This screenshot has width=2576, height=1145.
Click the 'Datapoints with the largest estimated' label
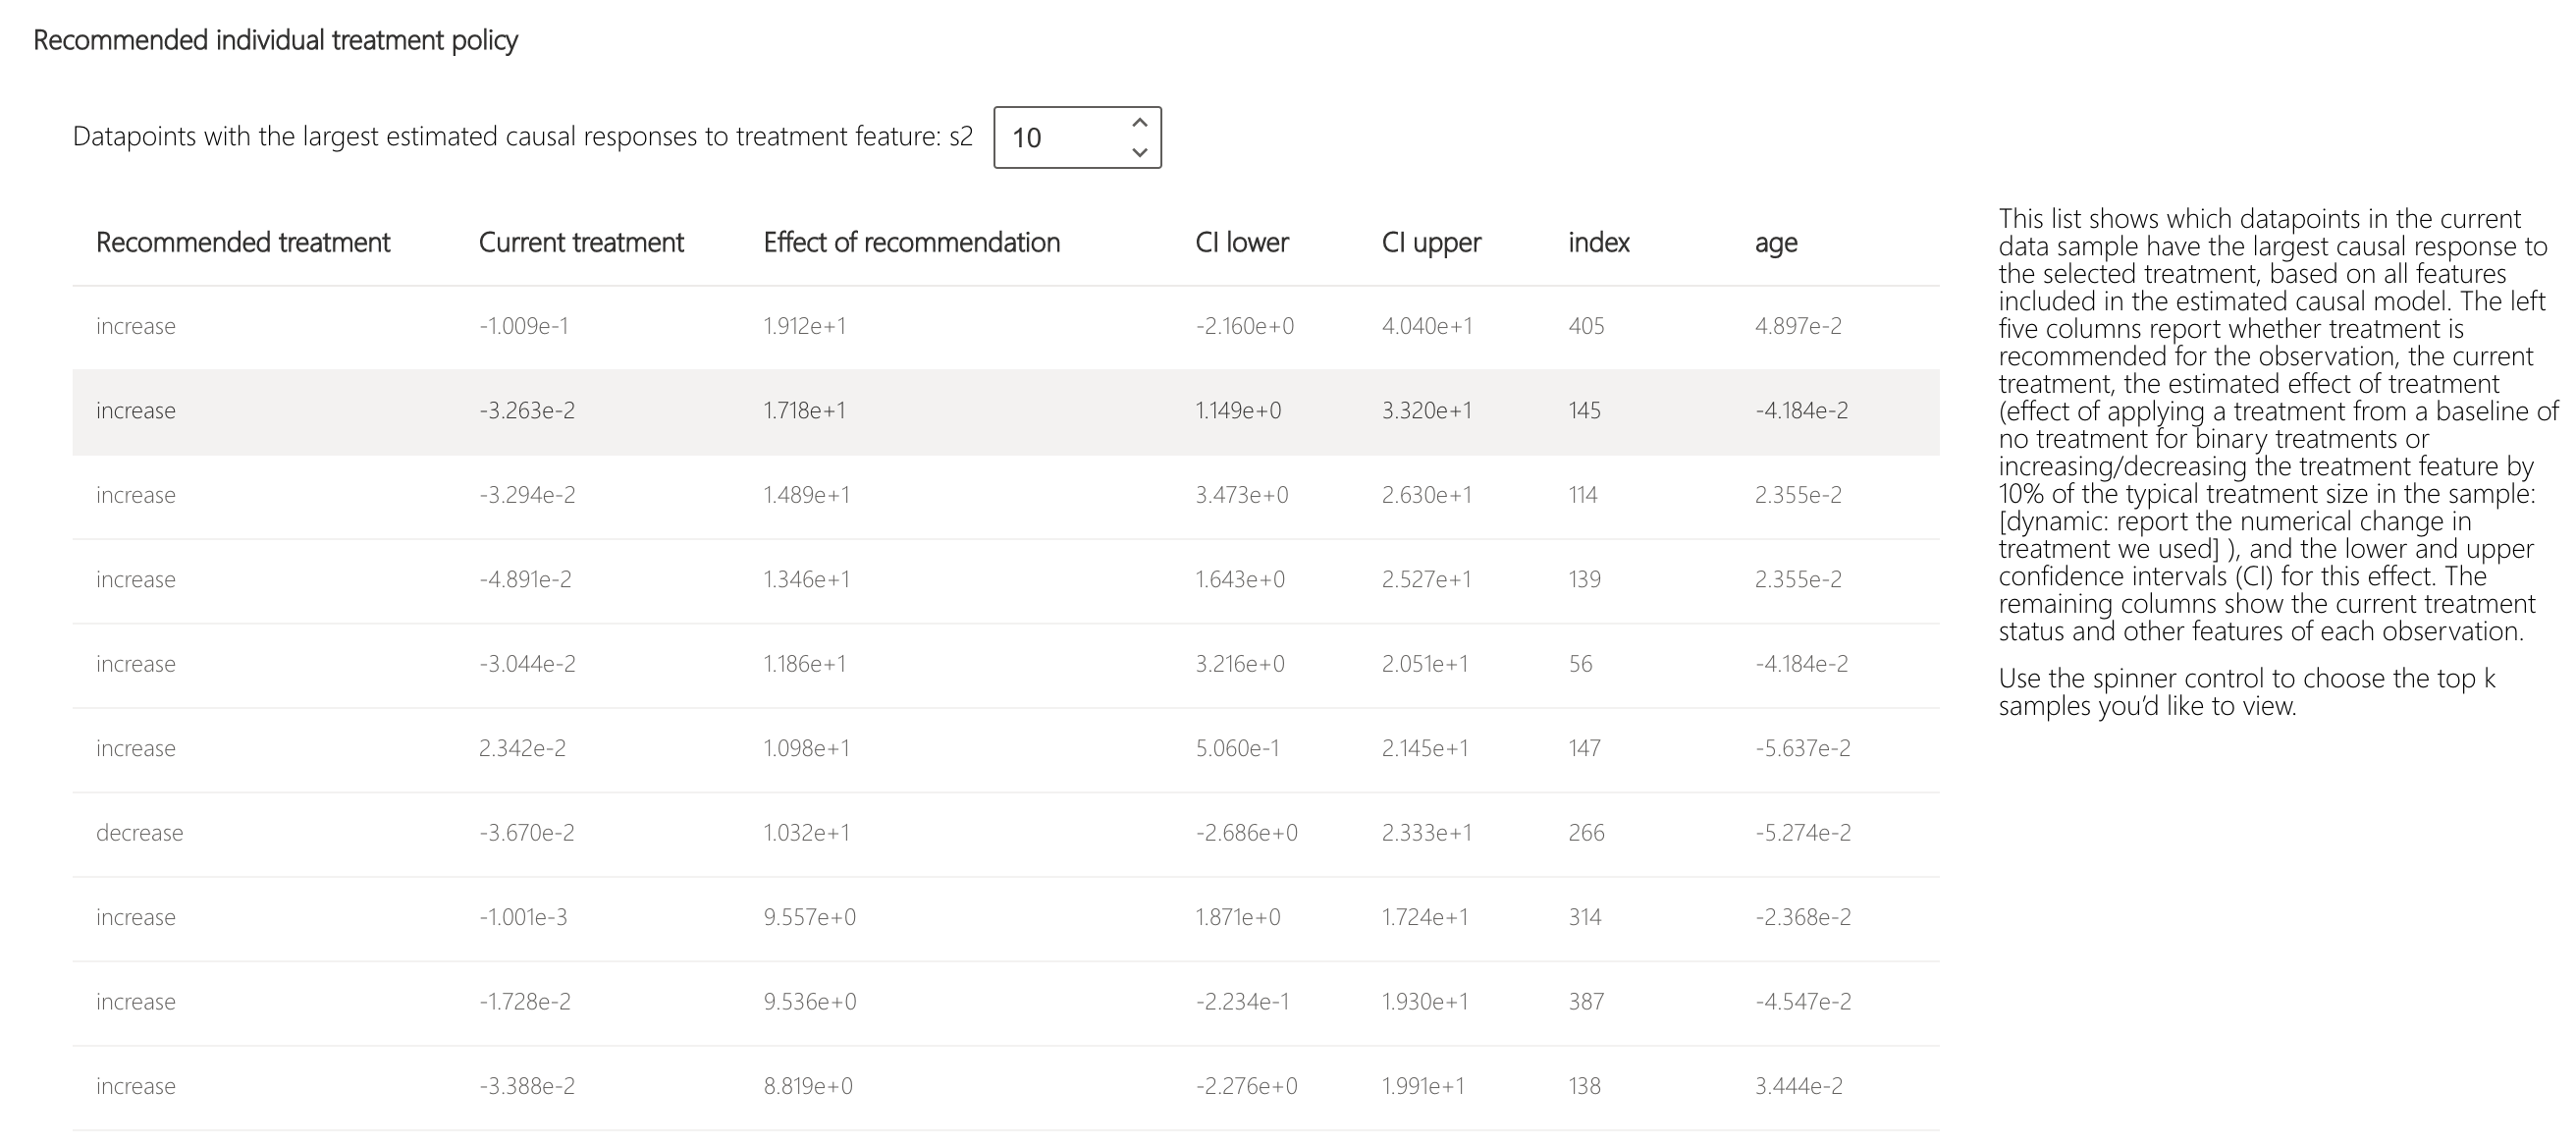click(523, 137)
